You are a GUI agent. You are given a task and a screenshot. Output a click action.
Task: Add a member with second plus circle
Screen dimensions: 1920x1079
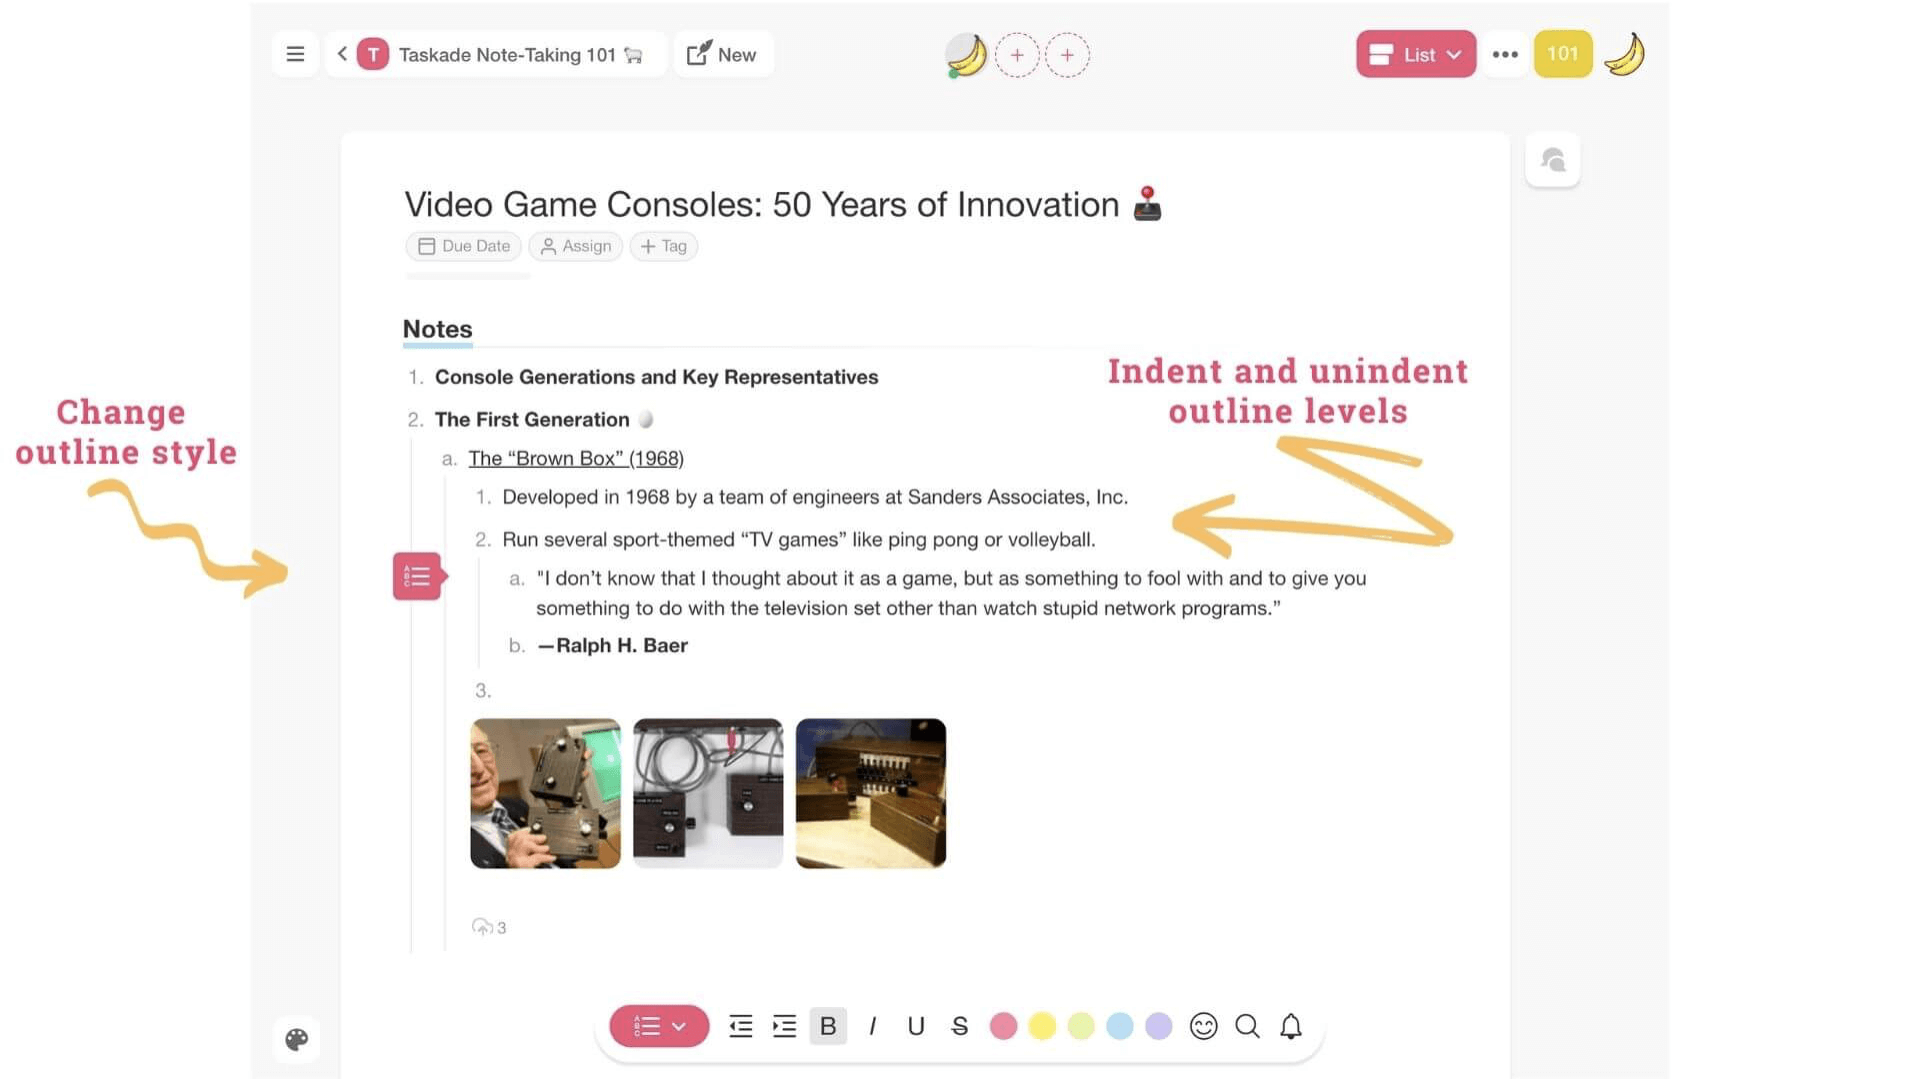pos(1067,55)
